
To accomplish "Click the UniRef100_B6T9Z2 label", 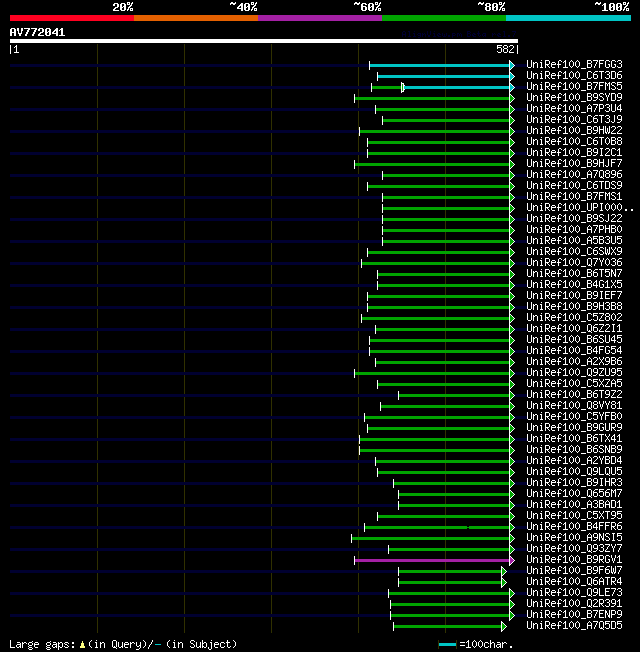I will click(574, 395).
